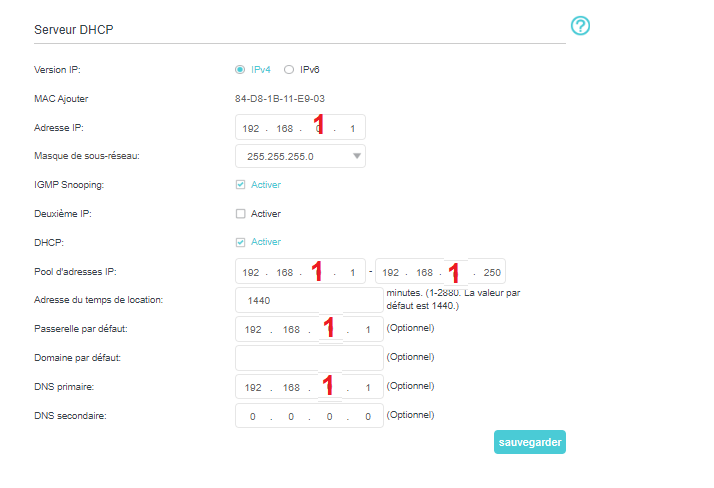Enable the Deuxième IP checkbox
Image resolution: width=714 pixels, height=488 pixels.
240,214
